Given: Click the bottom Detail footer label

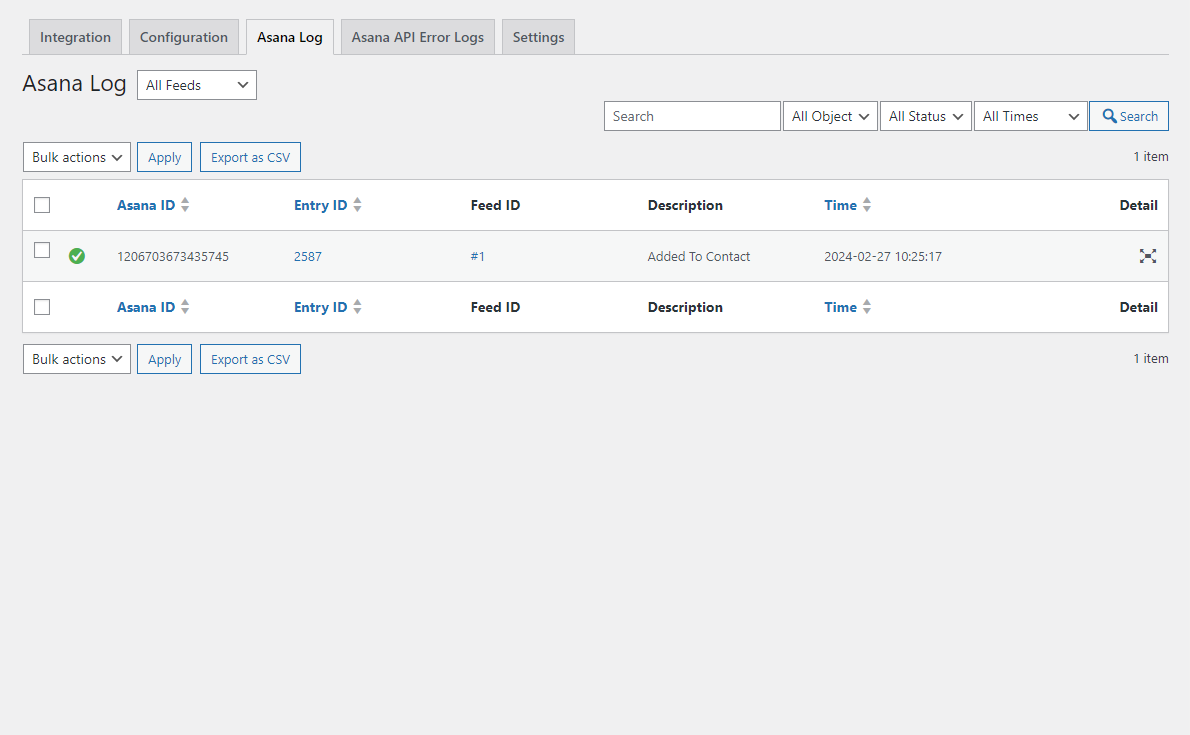Looking at the screenshot, I should (x=1138, y=307).
